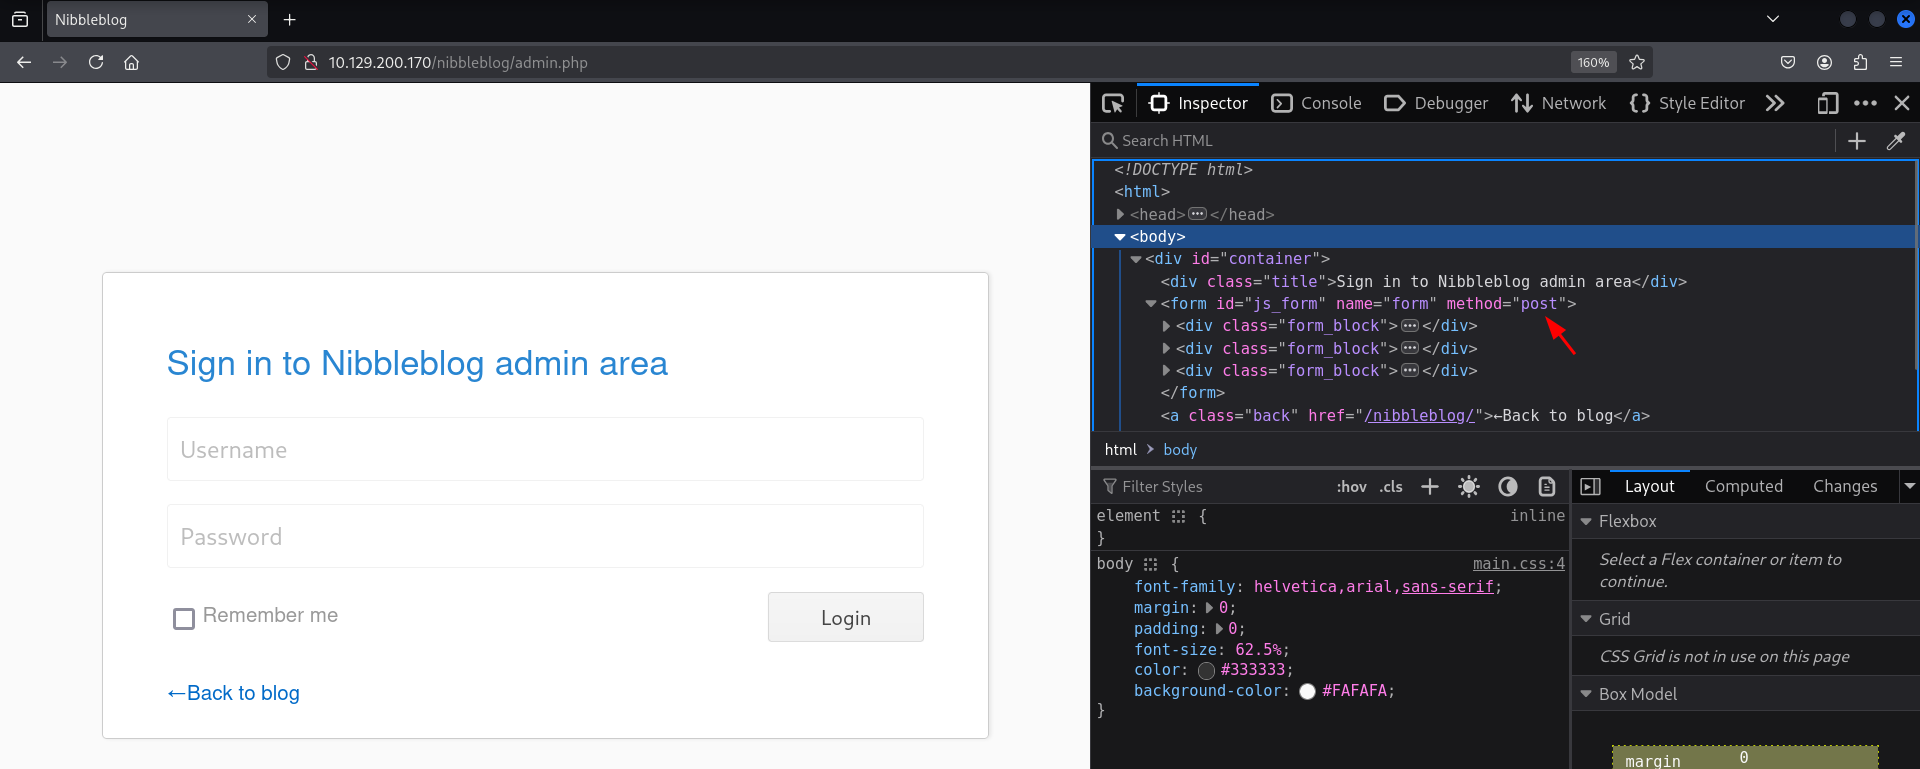Open responsive design mode icon
The width and height of the screenshot is (1920, 769).
click(1827, 103)
